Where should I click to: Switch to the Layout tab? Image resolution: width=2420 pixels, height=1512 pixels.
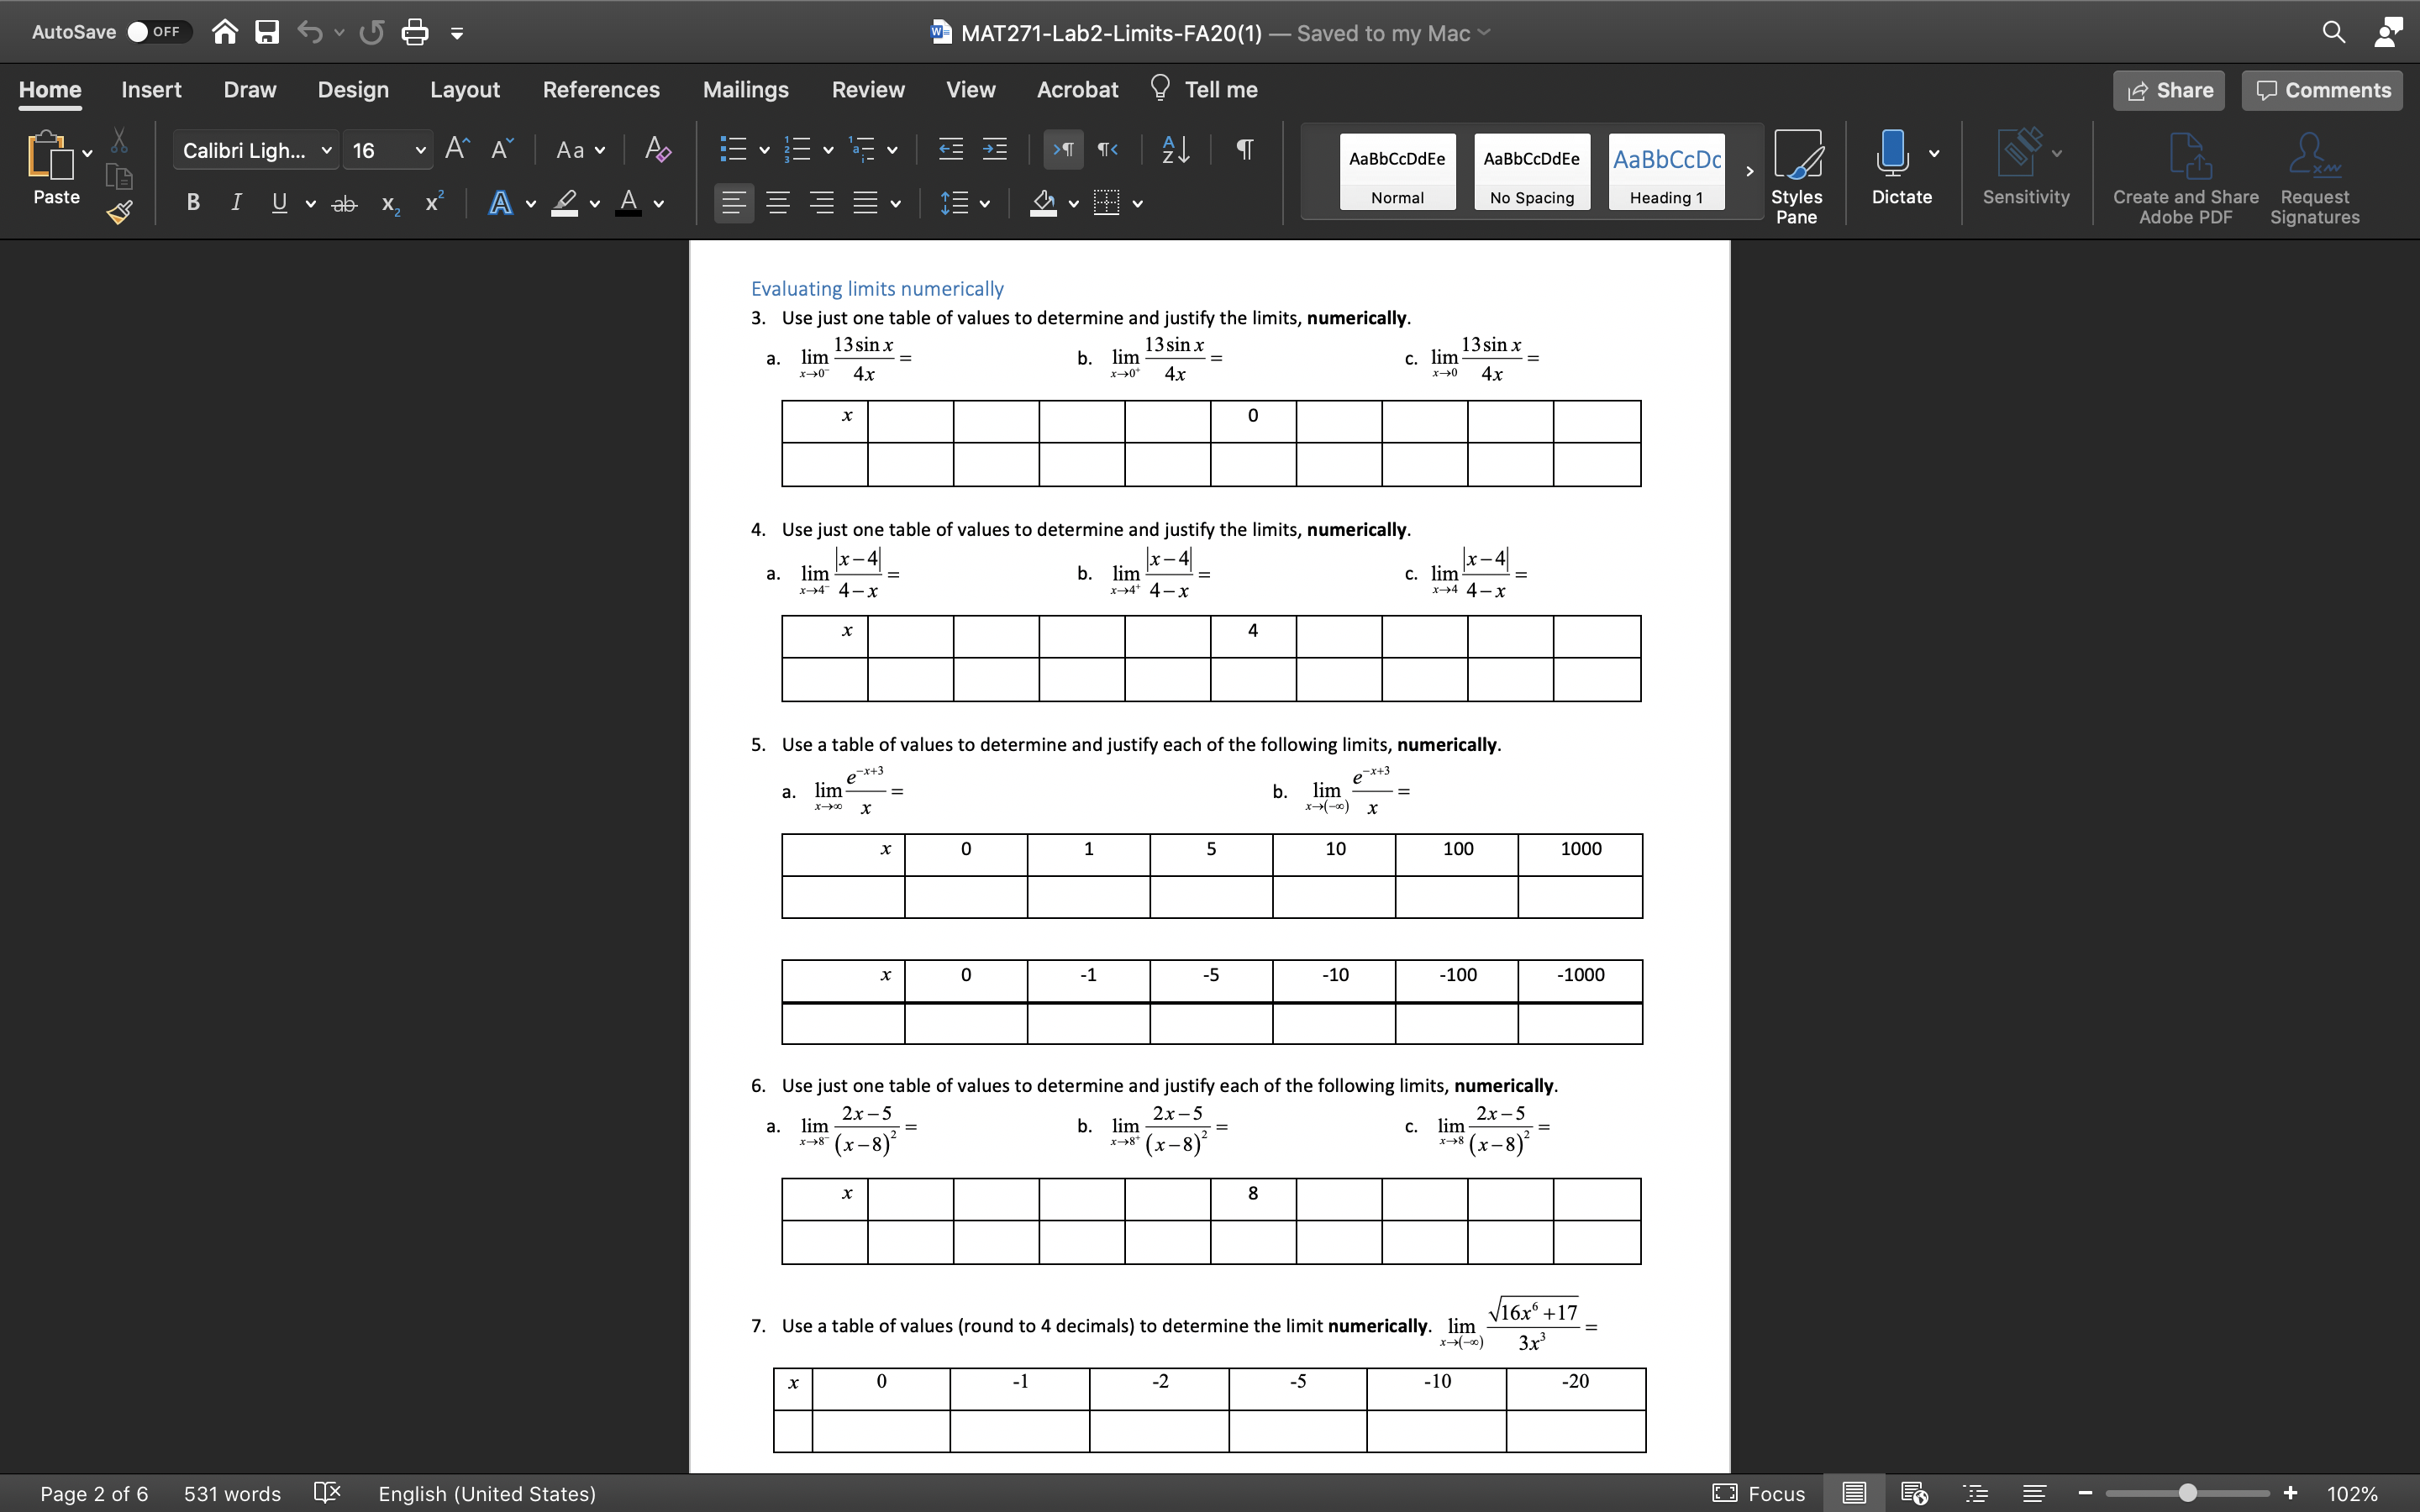coord(465,89)
